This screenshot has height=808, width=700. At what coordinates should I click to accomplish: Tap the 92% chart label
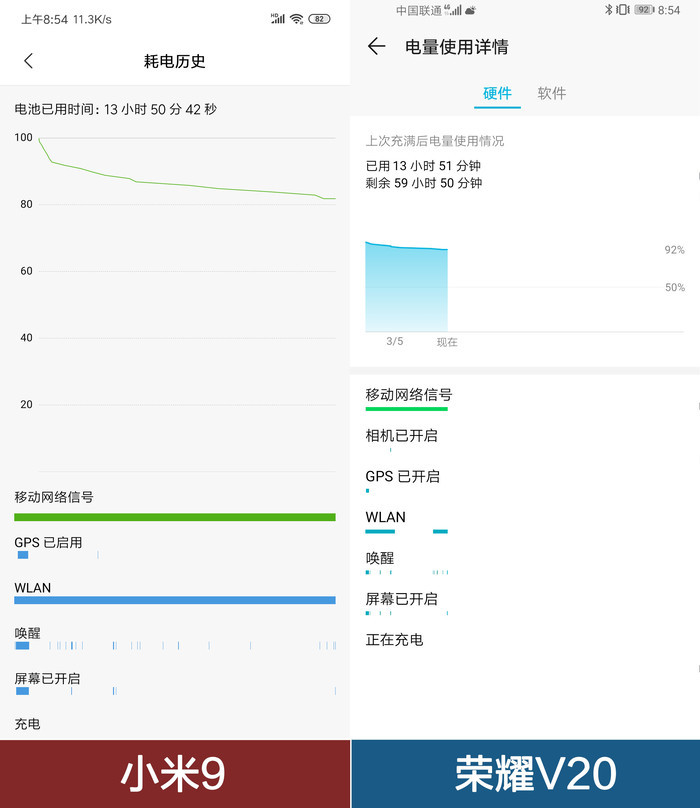pos(674,250)
